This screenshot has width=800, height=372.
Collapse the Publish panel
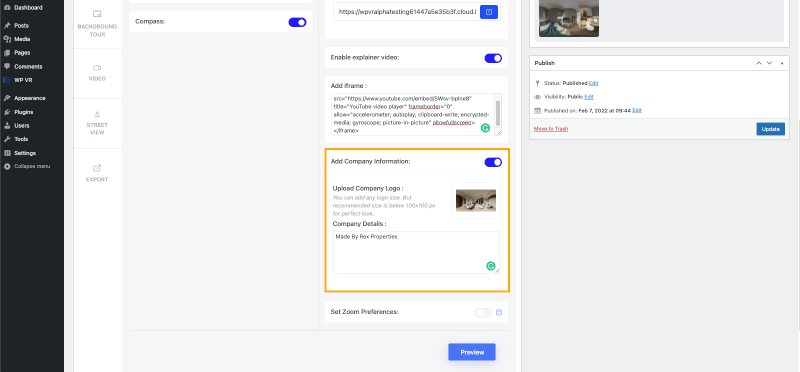click(x=782, y=63)
